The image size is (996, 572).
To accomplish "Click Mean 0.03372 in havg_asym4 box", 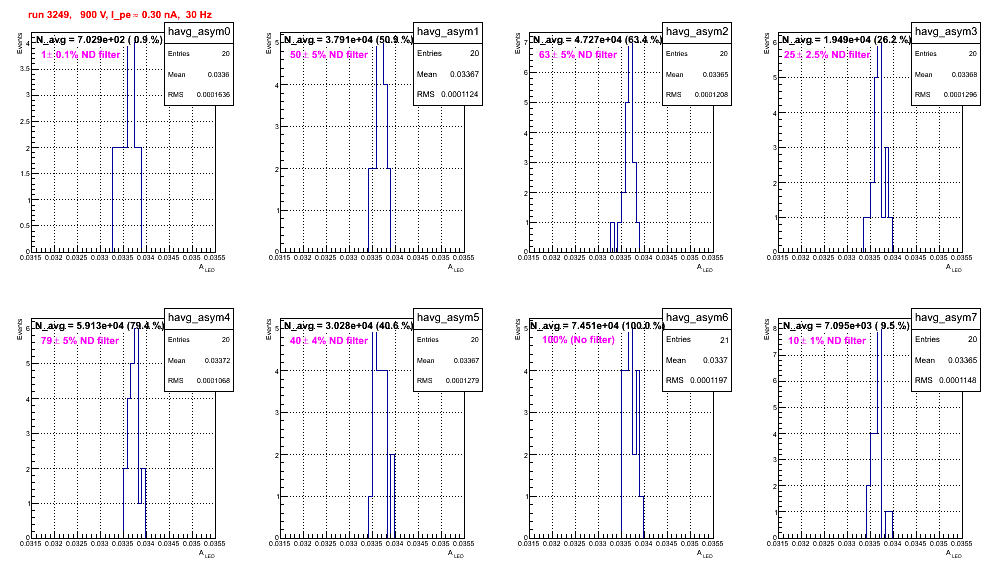I will click(199, 360).
